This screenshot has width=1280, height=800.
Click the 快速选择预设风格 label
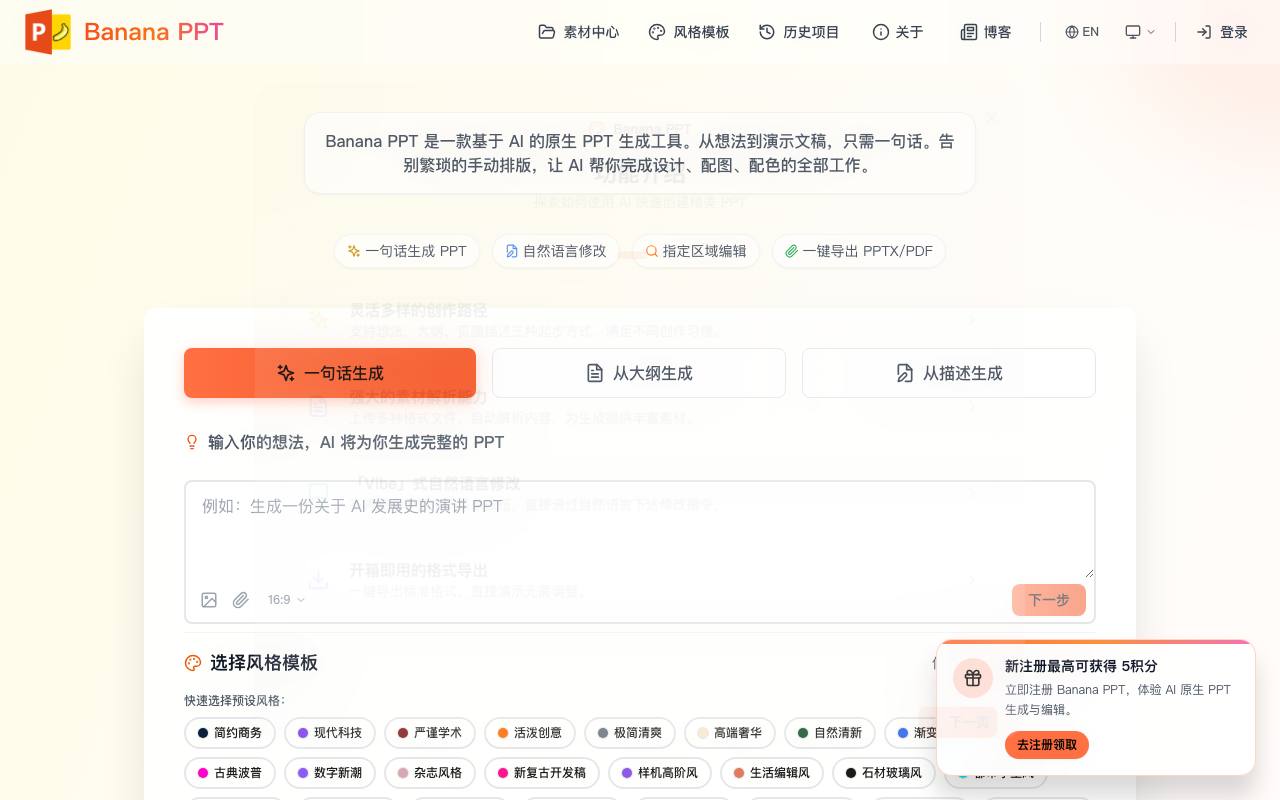(x=234, y=701)
